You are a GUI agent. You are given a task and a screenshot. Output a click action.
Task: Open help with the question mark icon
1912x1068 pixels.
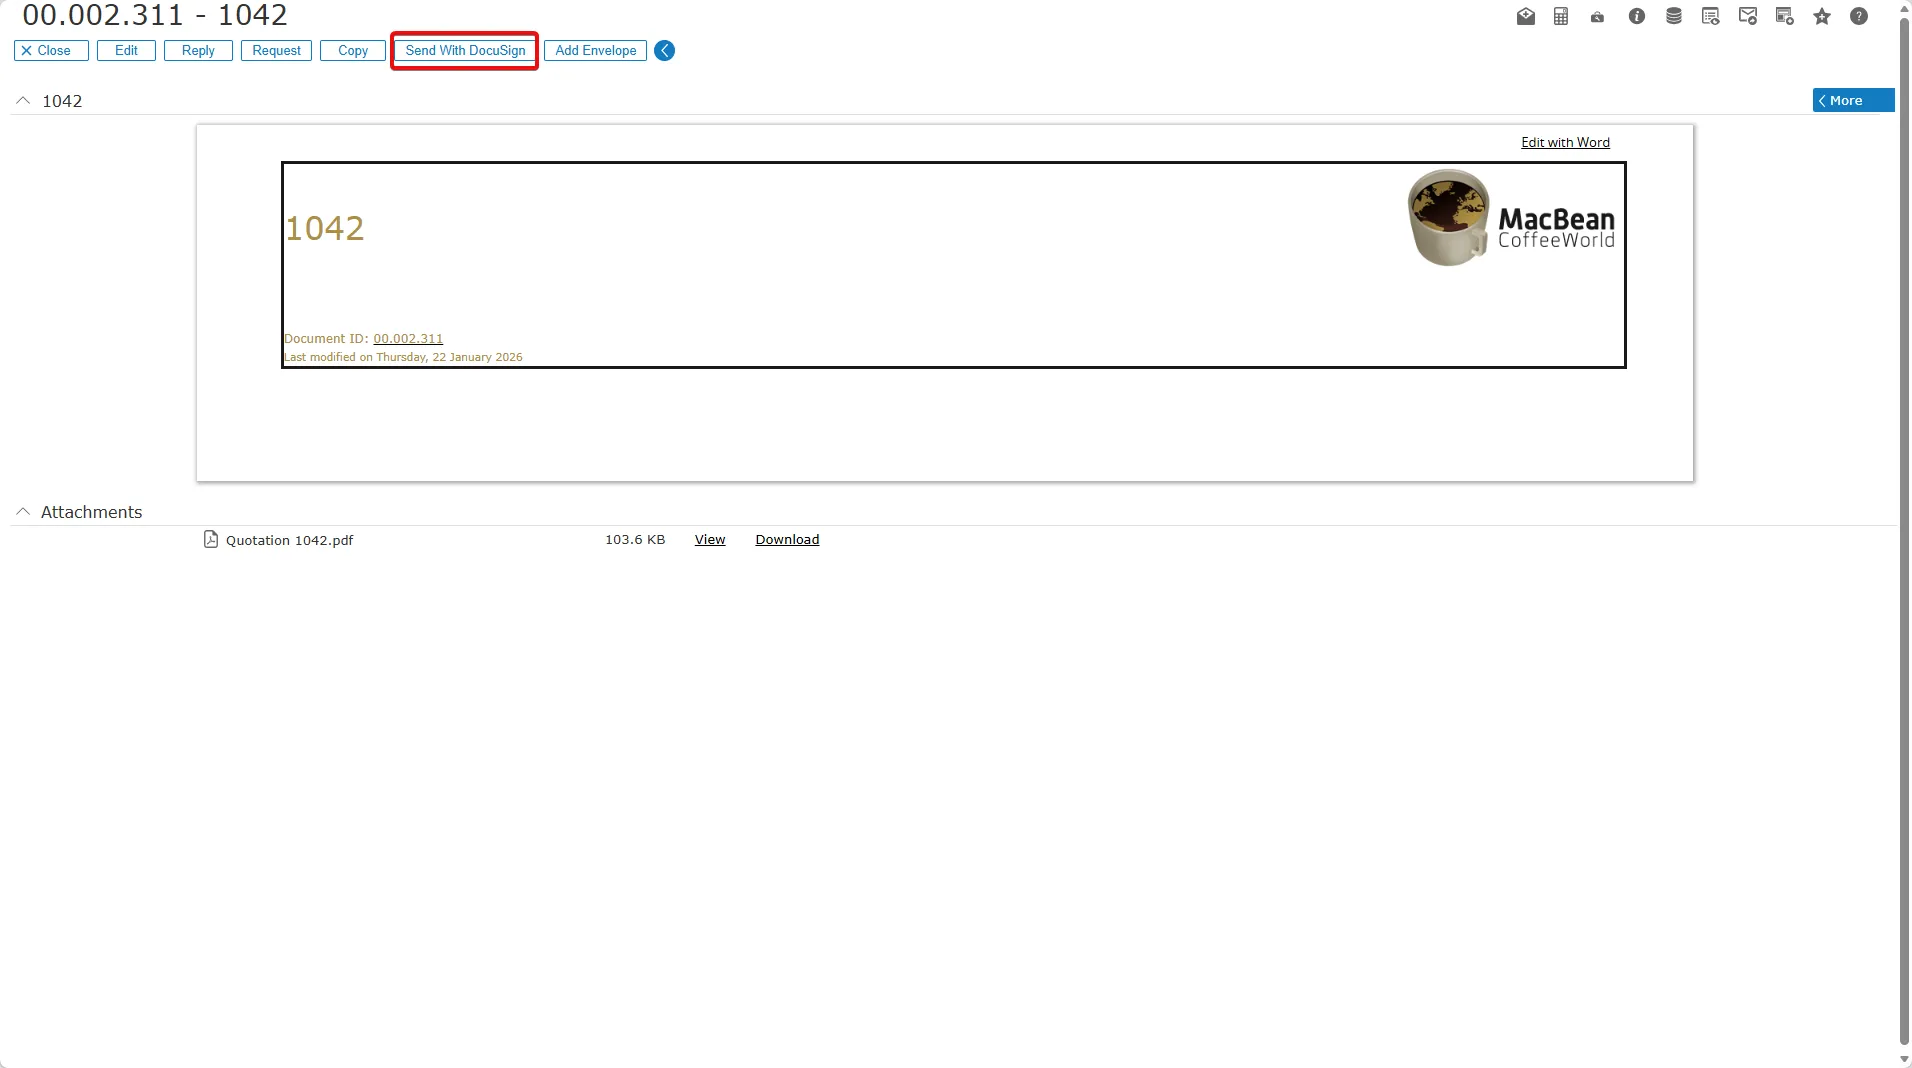[x=1859, y=16]
